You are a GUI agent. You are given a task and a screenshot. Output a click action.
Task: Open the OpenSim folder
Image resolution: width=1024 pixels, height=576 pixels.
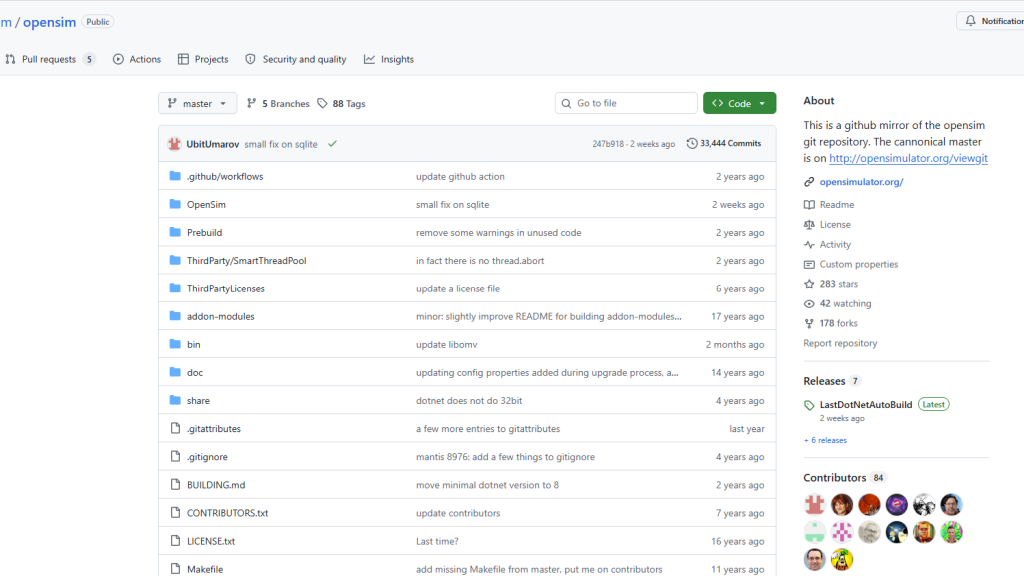[206, 204]
